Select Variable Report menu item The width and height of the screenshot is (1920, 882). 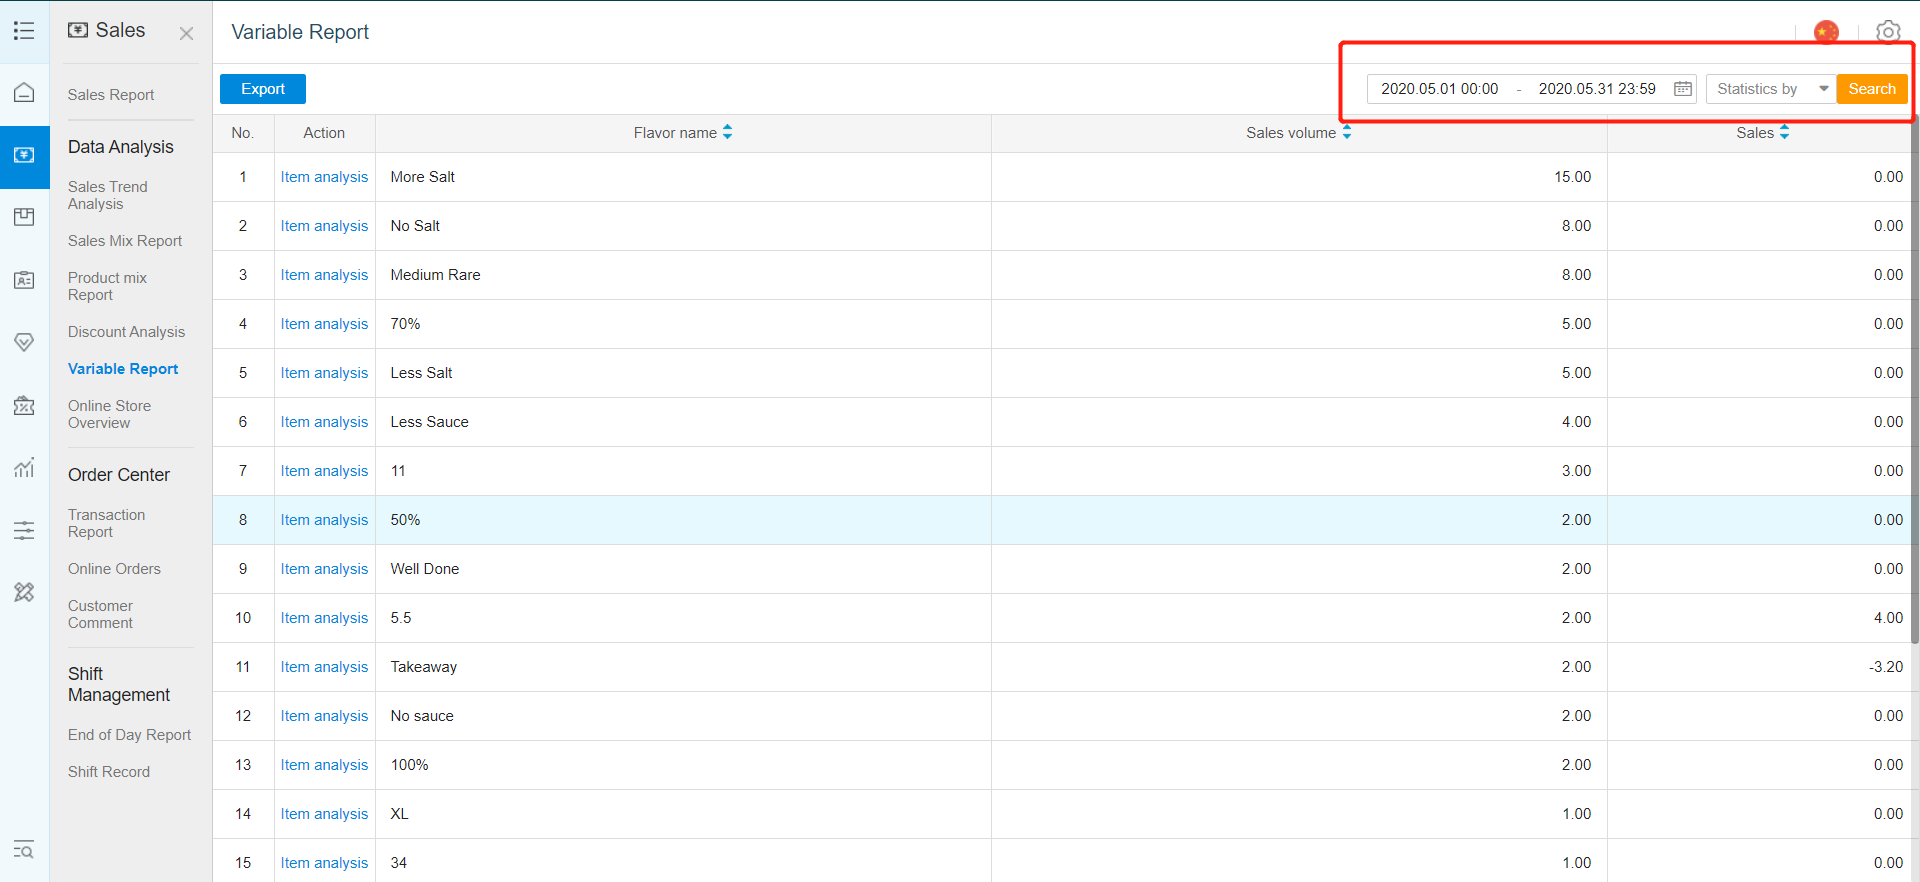click(123, 369)
